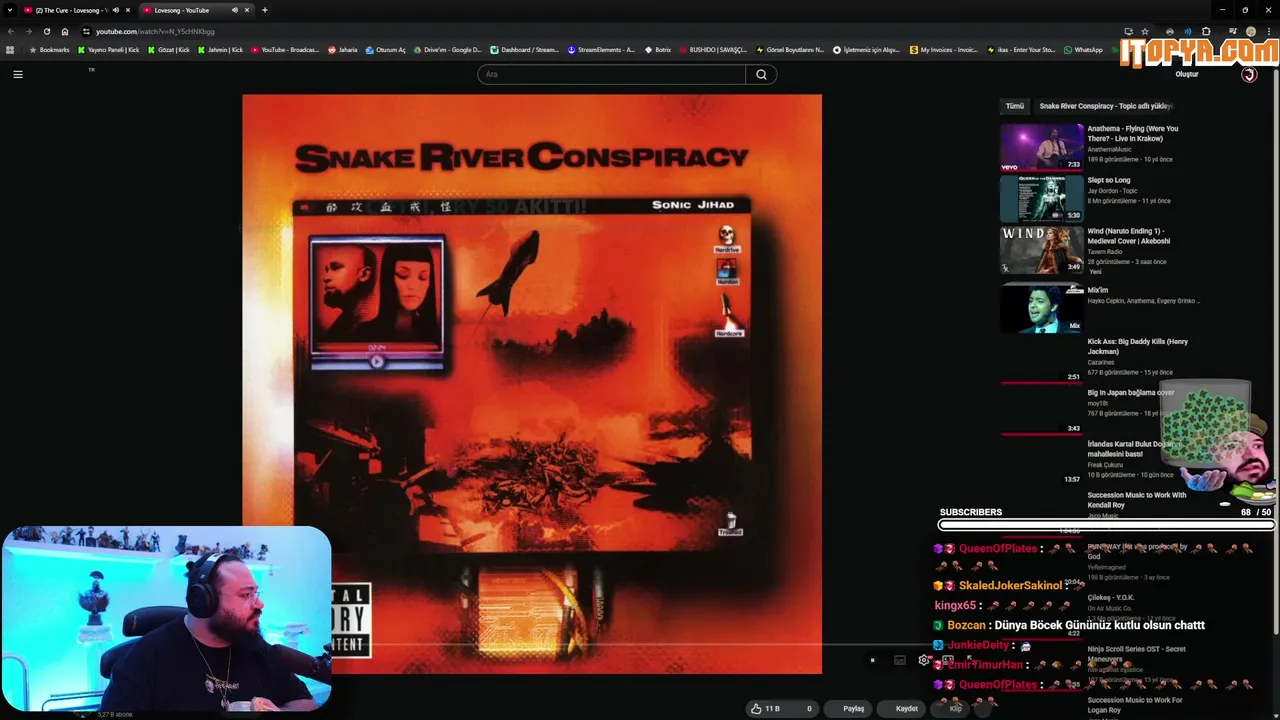
Task: Open 'Jahrein | Kick' bookmark
Action: point(220,49)
